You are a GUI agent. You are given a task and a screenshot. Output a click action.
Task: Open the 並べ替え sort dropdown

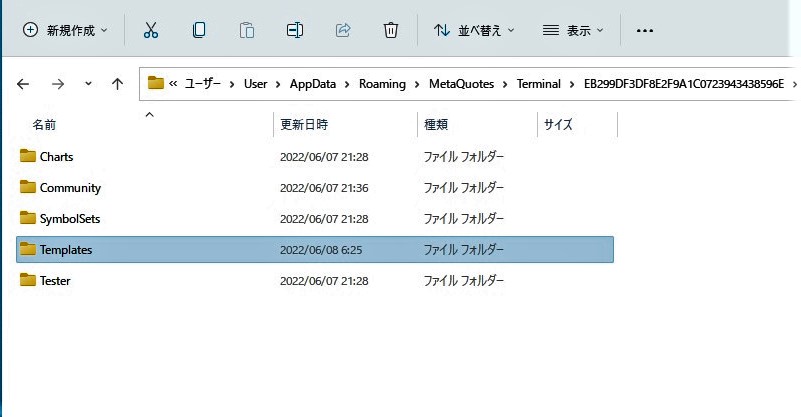point(474,30)
